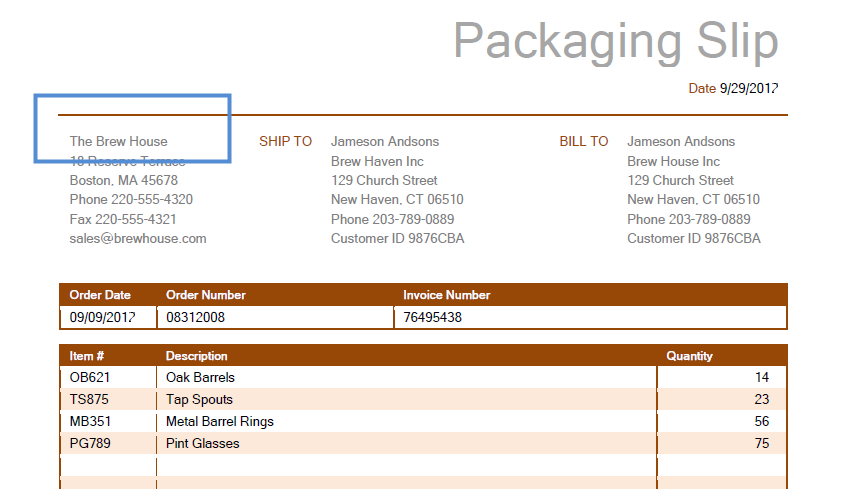Image resolution: width=846 pixels, height=489 pixels.
Task: Click the invoice number cell 76495438
Action: pos(433,318)
